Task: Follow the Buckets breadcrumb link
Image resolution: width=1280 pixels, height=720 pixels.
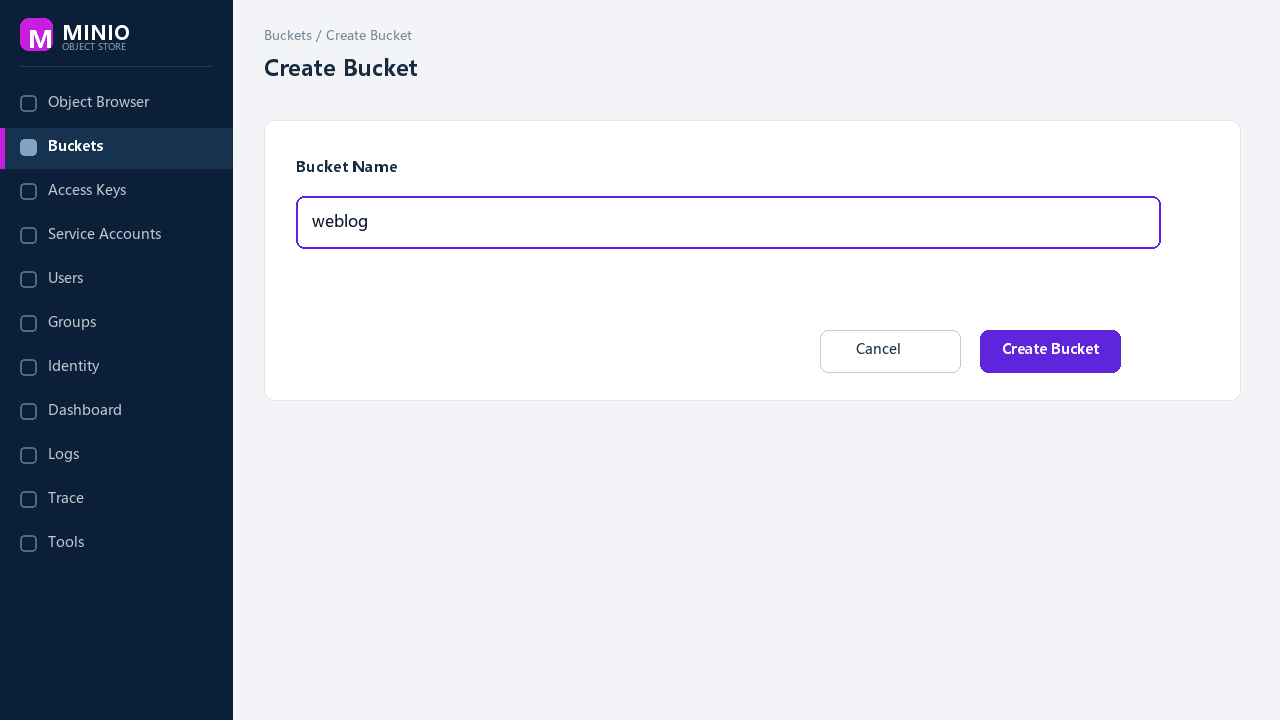Action: (x=288, y=36)
